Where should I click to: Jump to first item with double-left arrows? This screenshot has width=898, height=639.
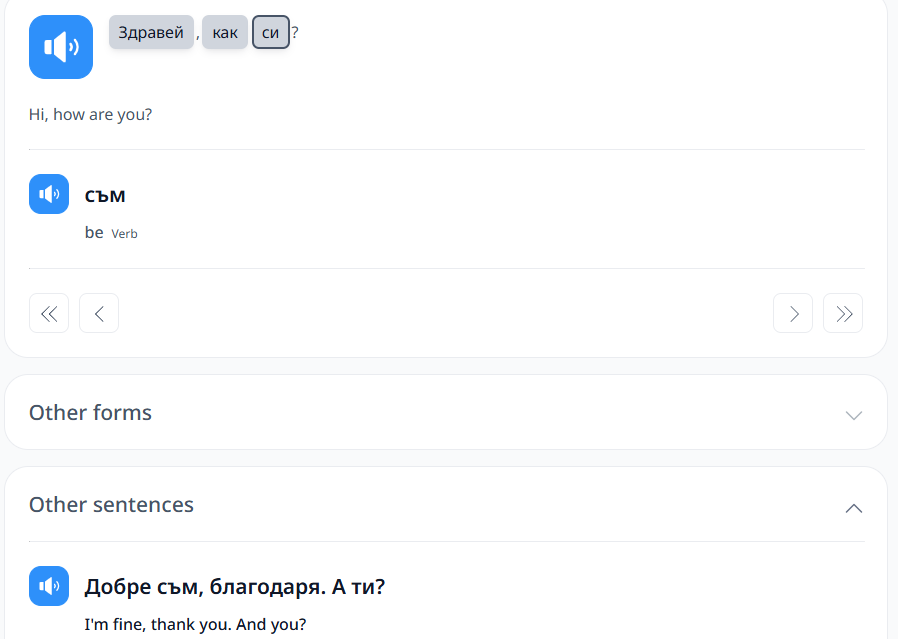click(49, 313)
